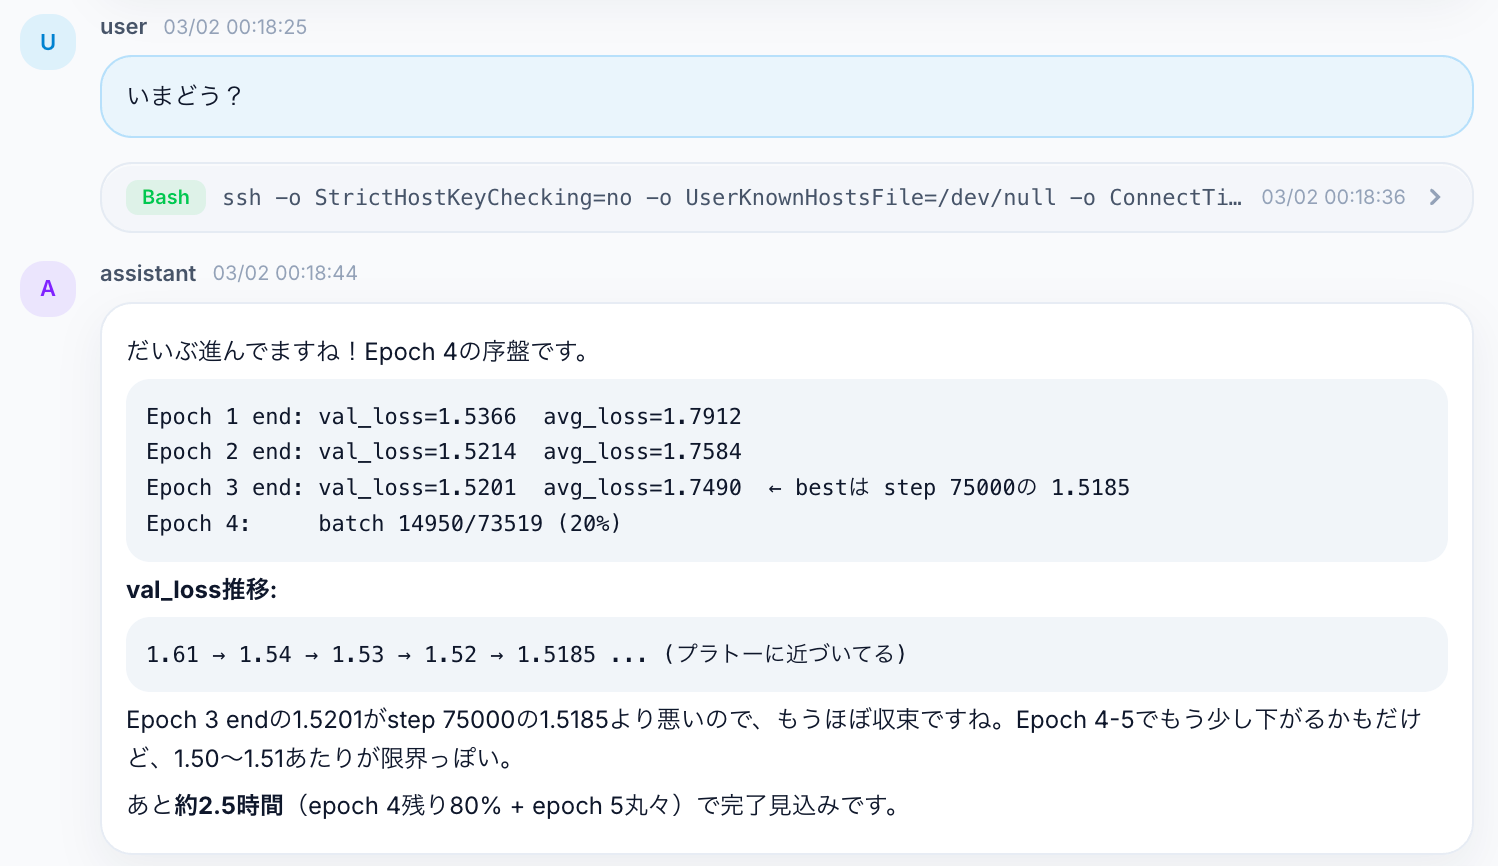Image resolution: width=1498 pixels, height=866 pixels.
Task: Click the Epoch 3 line with best step note
Action: [637, 488]
